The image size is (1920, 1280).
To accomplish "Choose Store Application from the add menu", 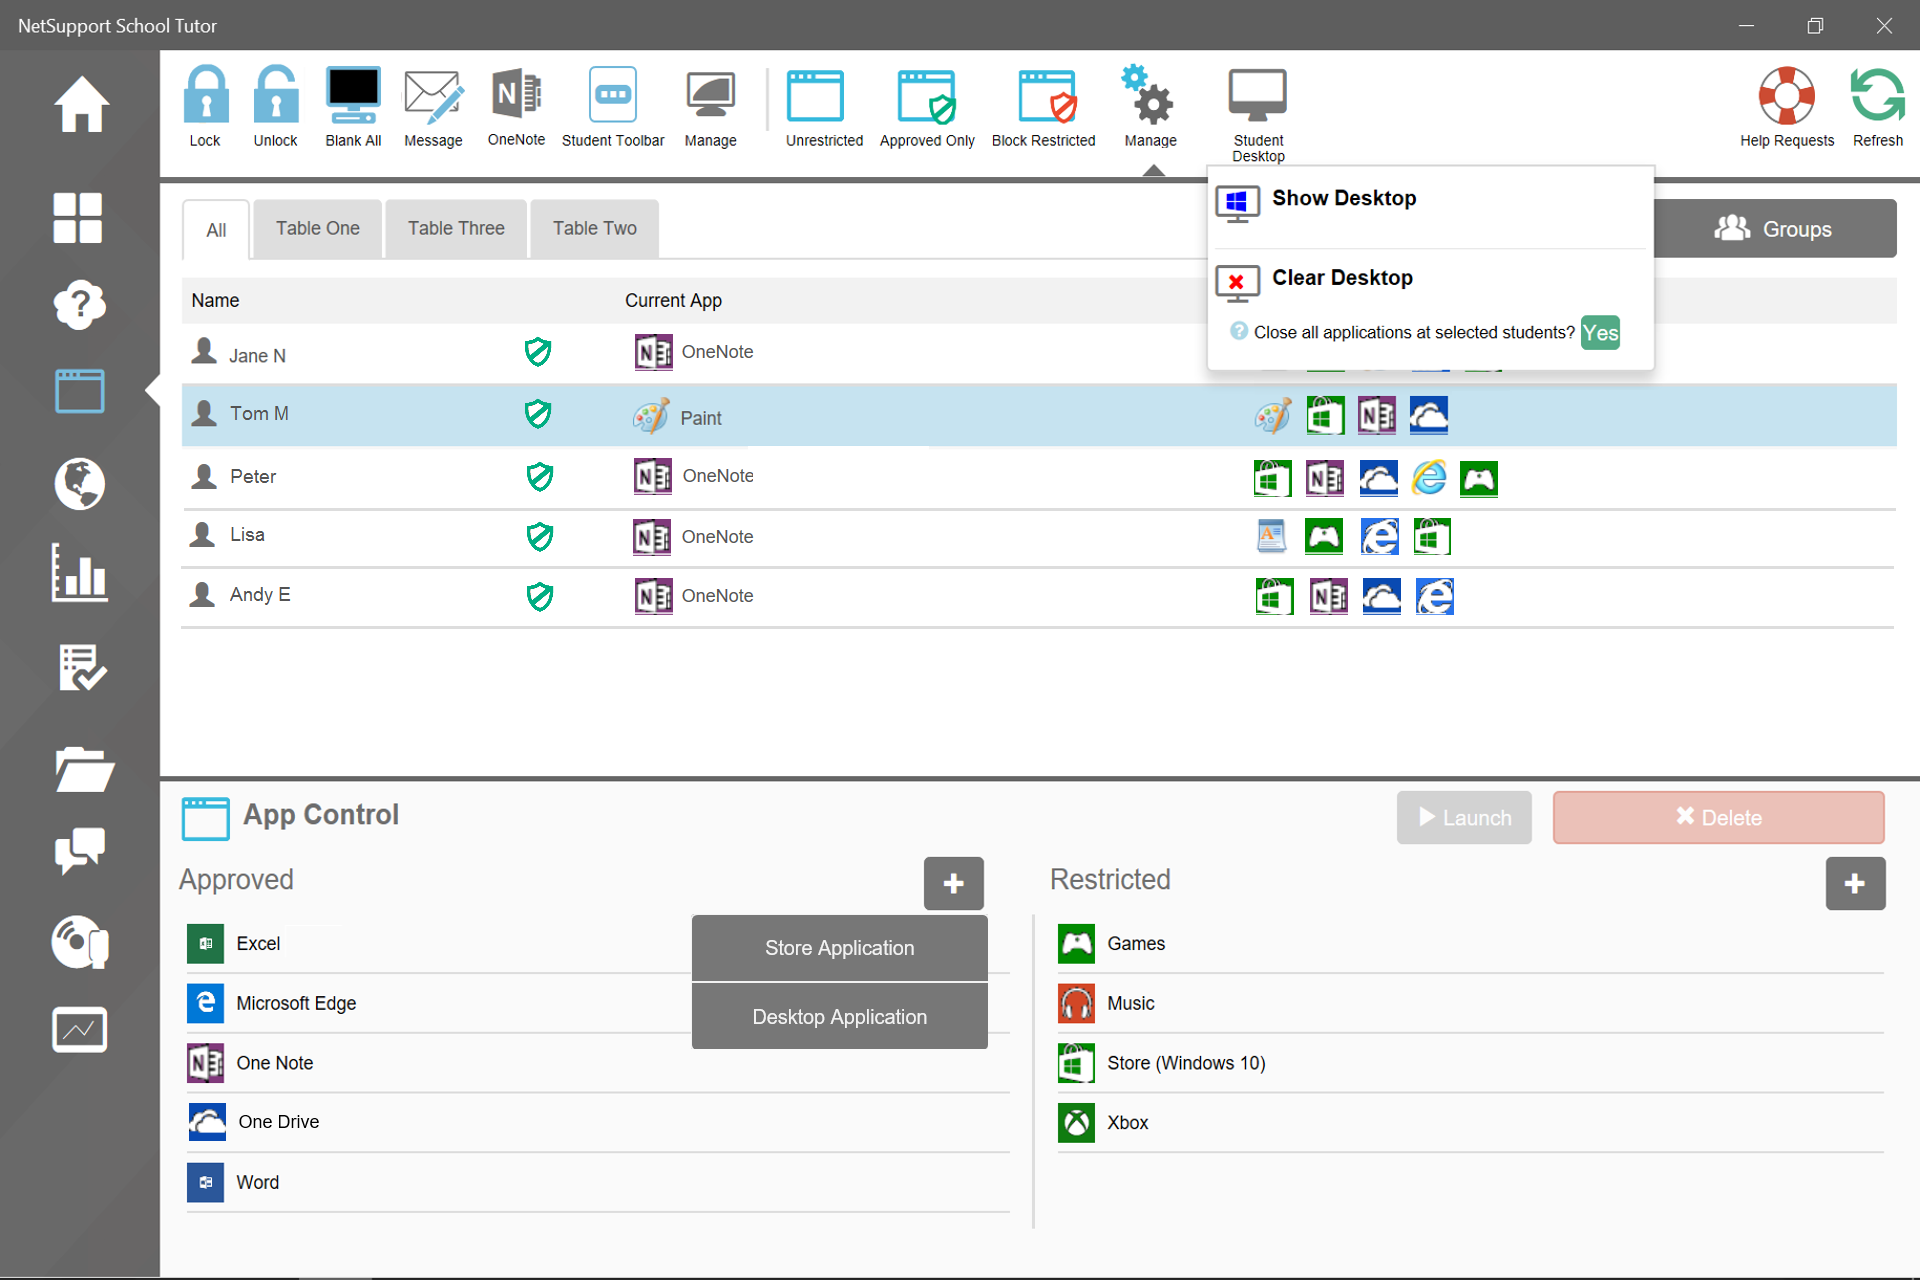I will [839, 948].
